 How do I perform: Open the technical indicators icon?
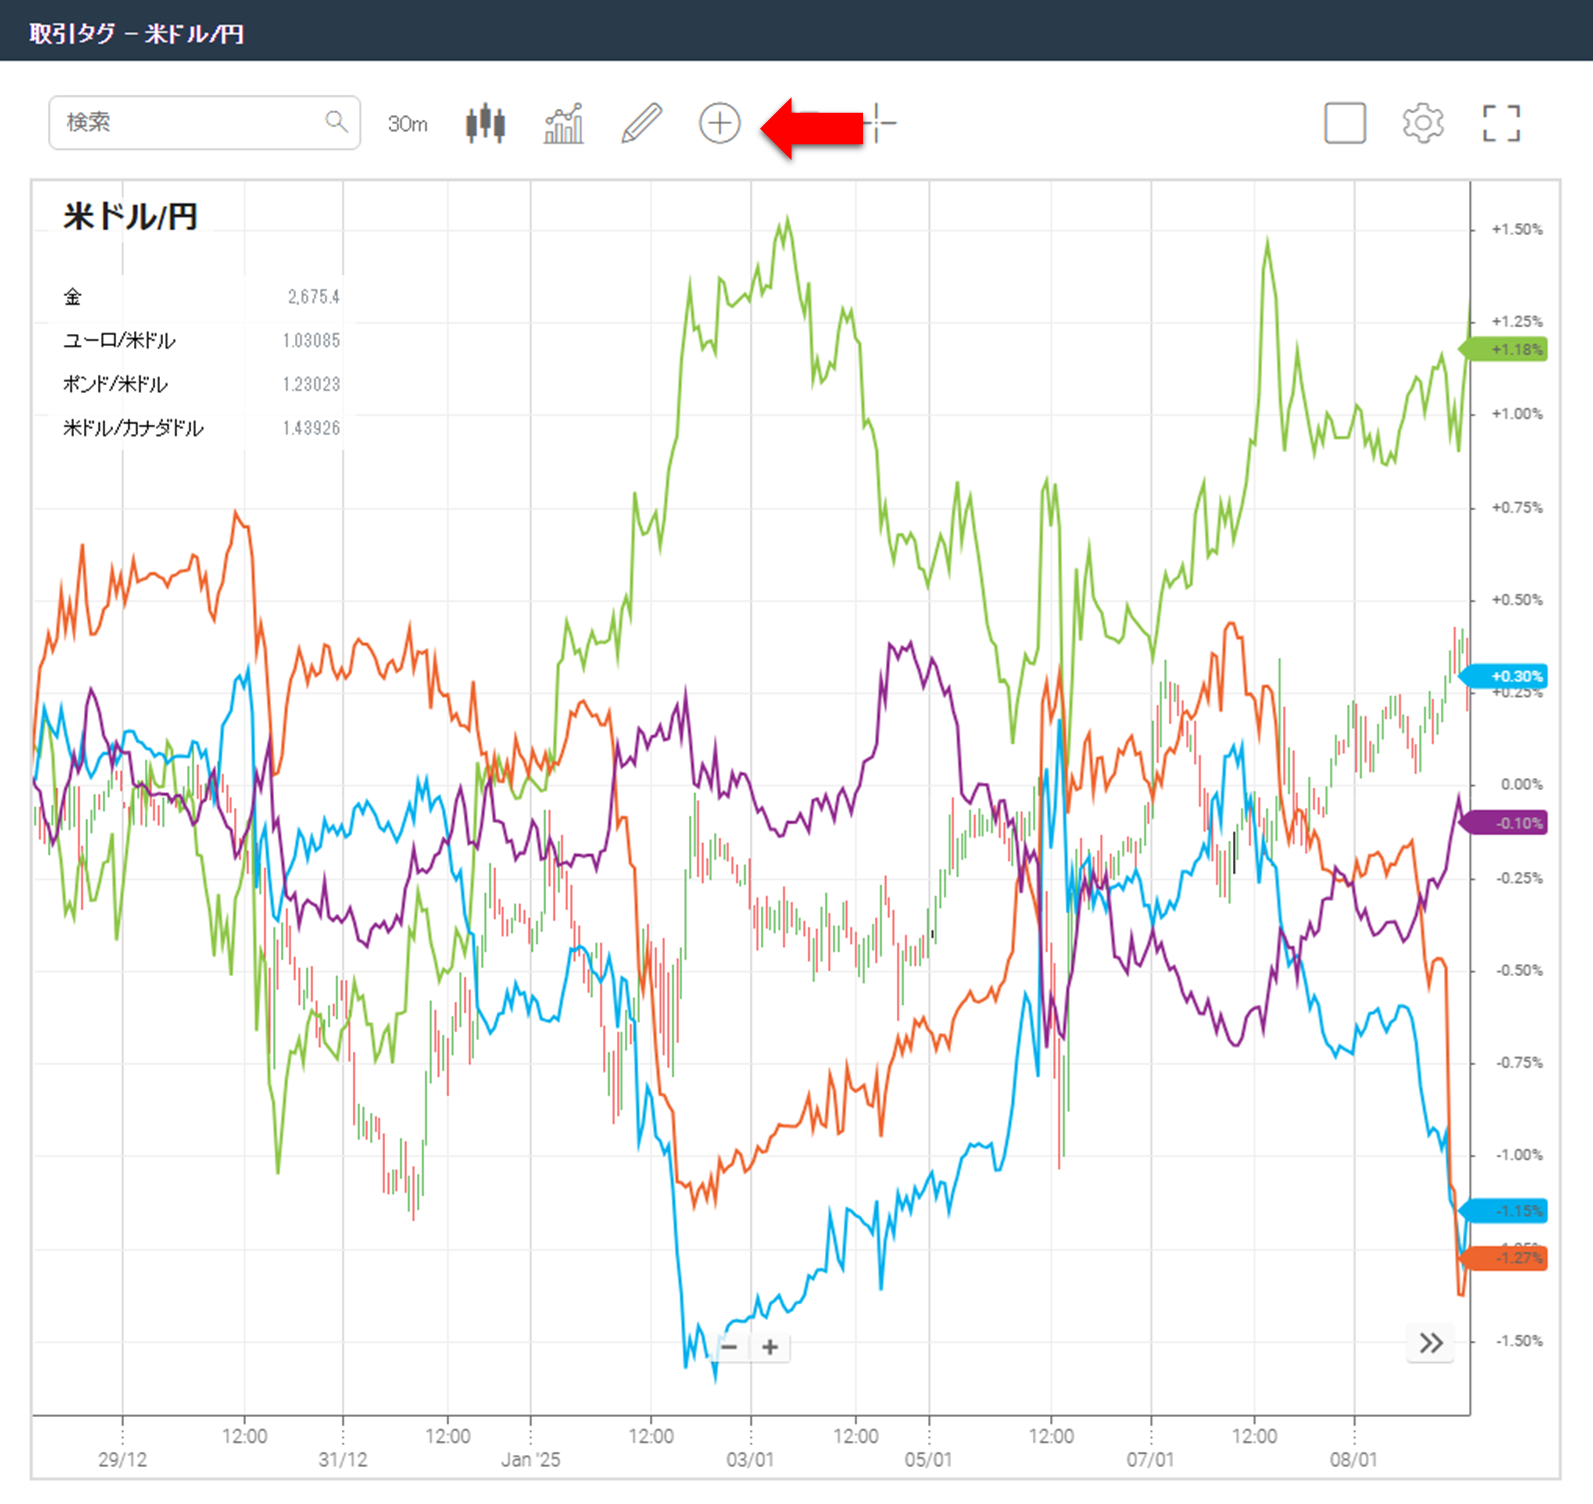click(564, 123)
